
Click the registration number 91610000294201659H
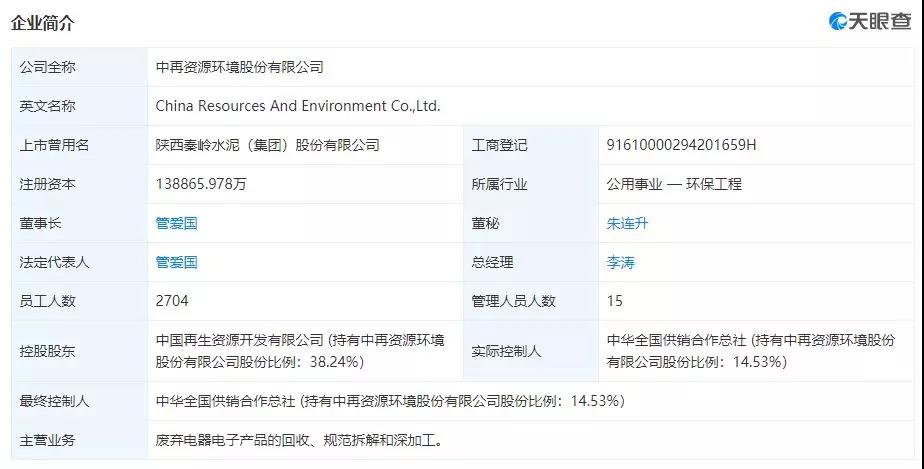coord(681,145)
